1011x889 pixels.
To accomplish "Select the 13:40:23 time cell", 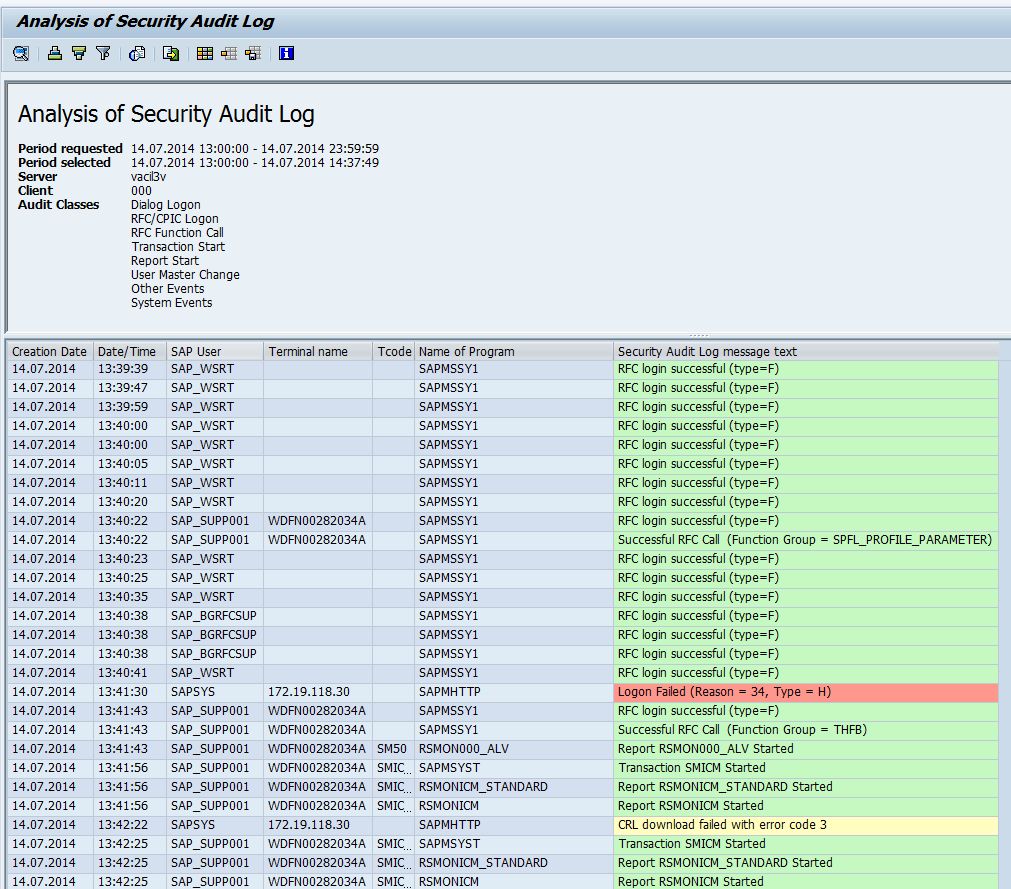I will coord(130,559).
